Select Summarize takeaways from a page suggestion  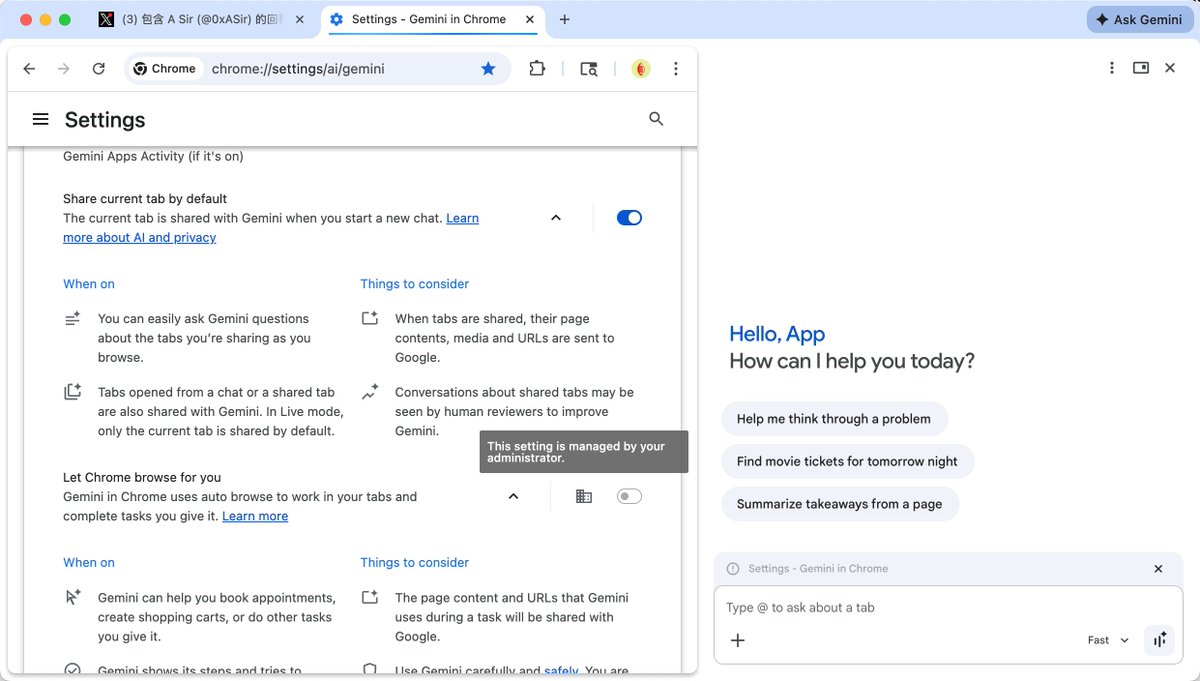pyautogui.click(x=839, y=504)
